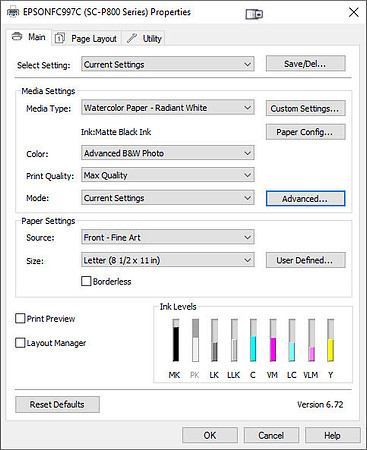Click the C cyan ink level bar
This screenshot has height=450, width=367.
click(x=253, y=340)
